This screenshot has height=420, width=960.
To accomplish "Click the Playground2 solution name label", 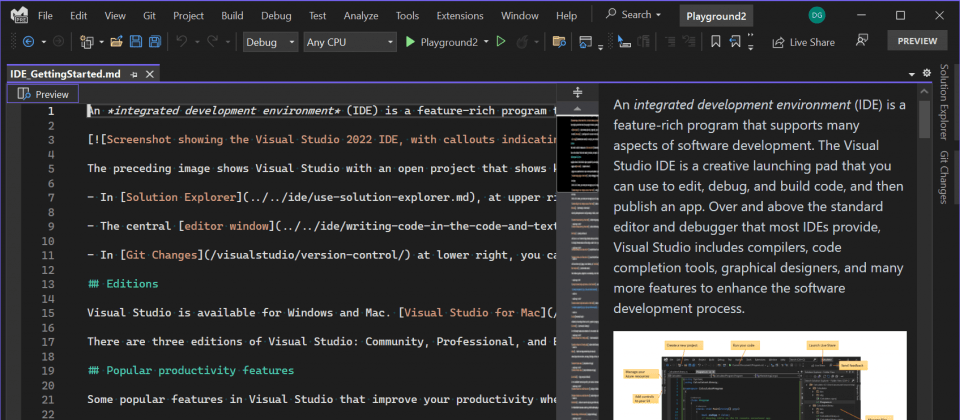I will (x=716, y=16).
